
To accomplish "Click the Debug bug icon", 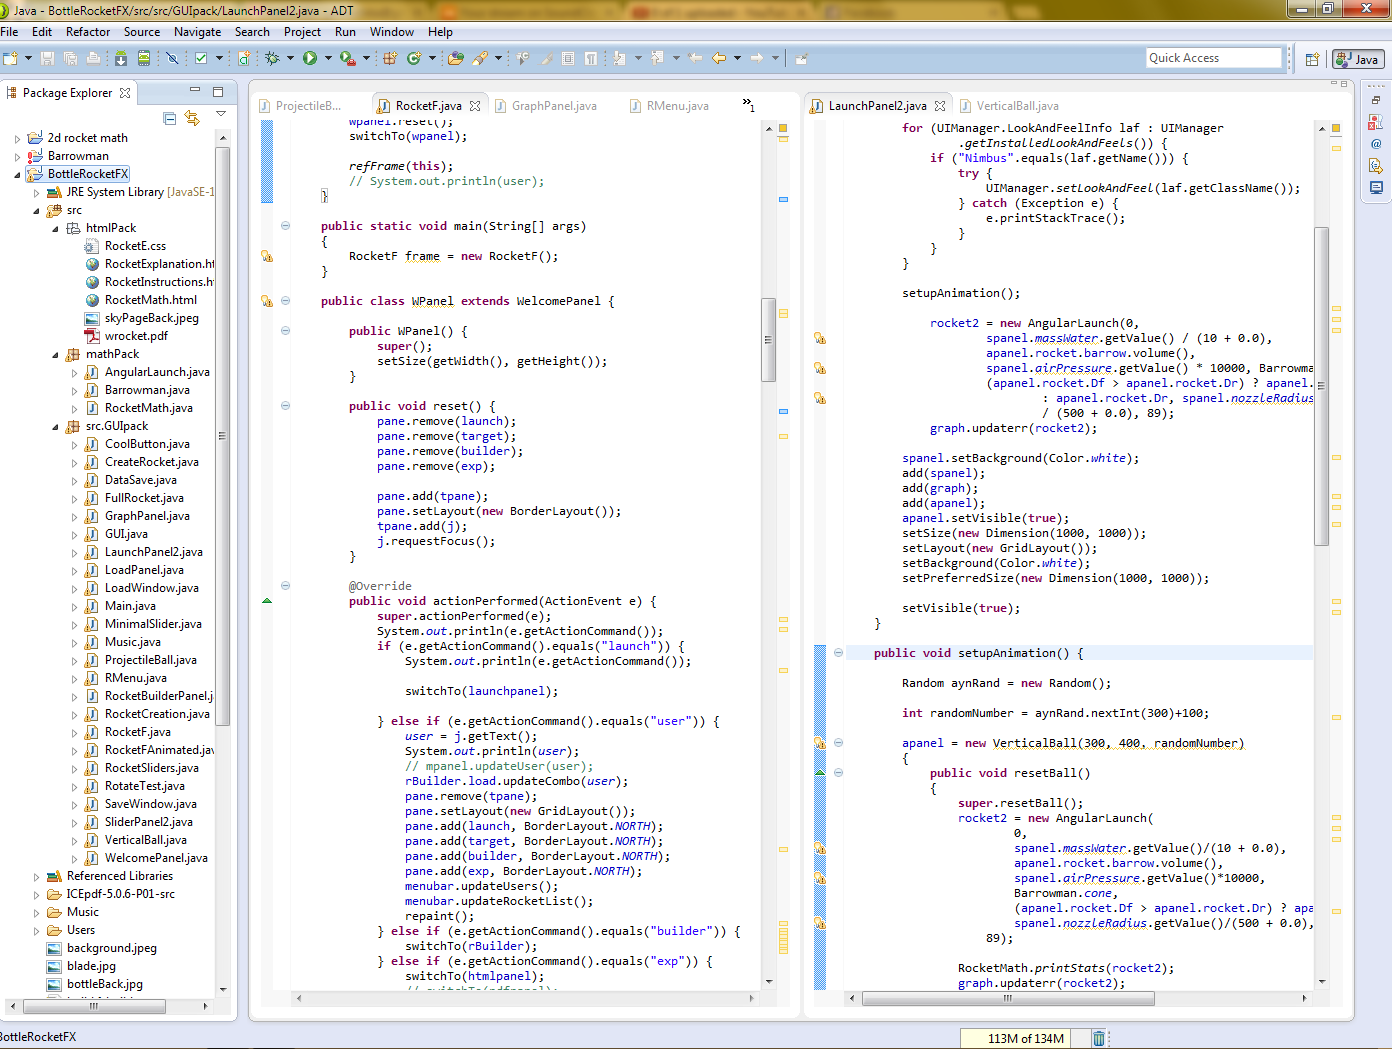I will [x=272, y=59].
